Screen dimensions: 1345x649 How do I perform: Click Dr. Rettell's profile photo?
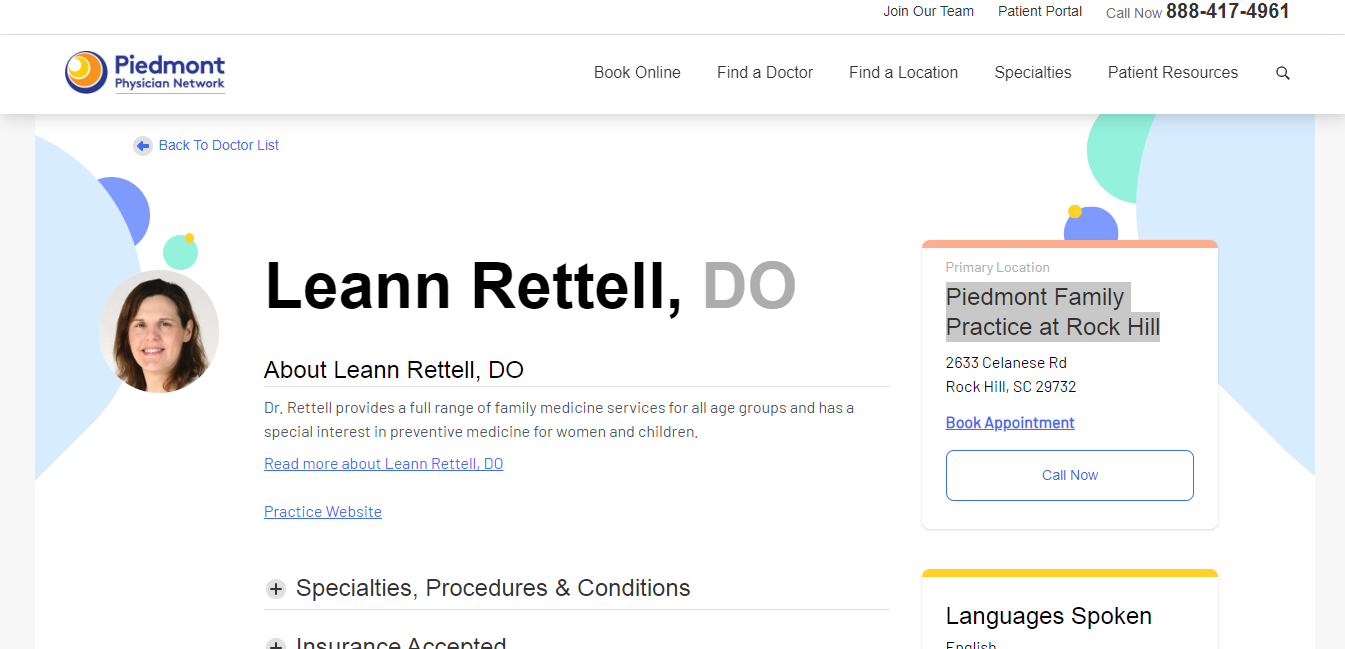[x=159, y=331]
